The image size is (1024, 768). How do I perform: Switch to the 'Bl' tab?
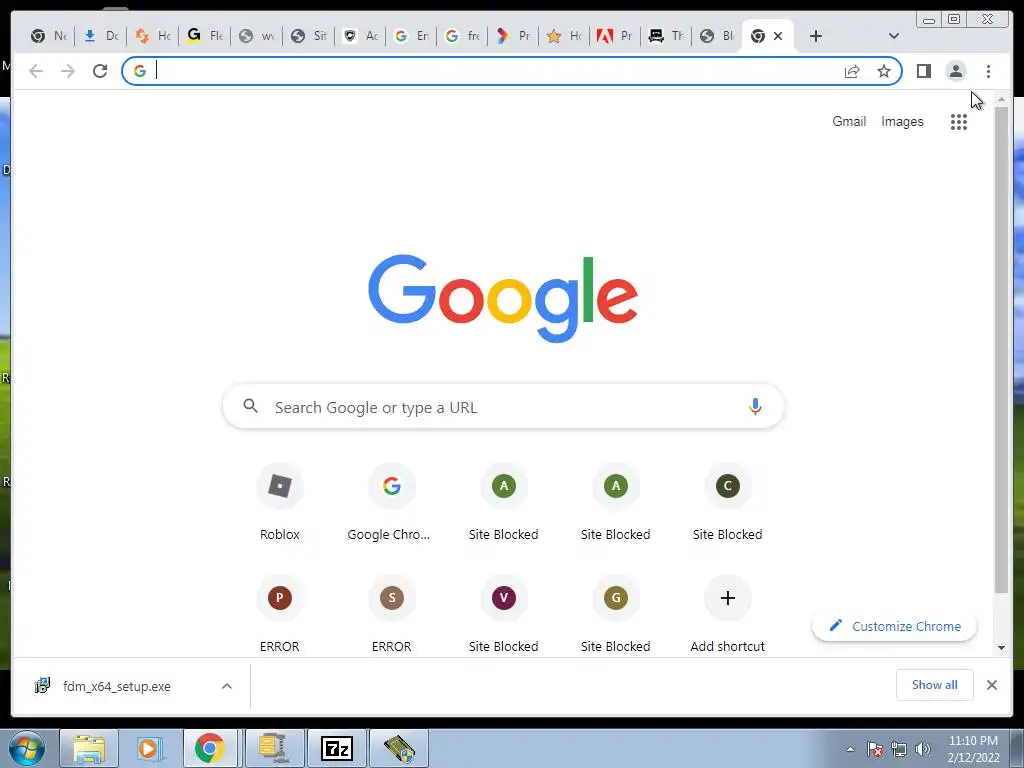pos(716,36)
